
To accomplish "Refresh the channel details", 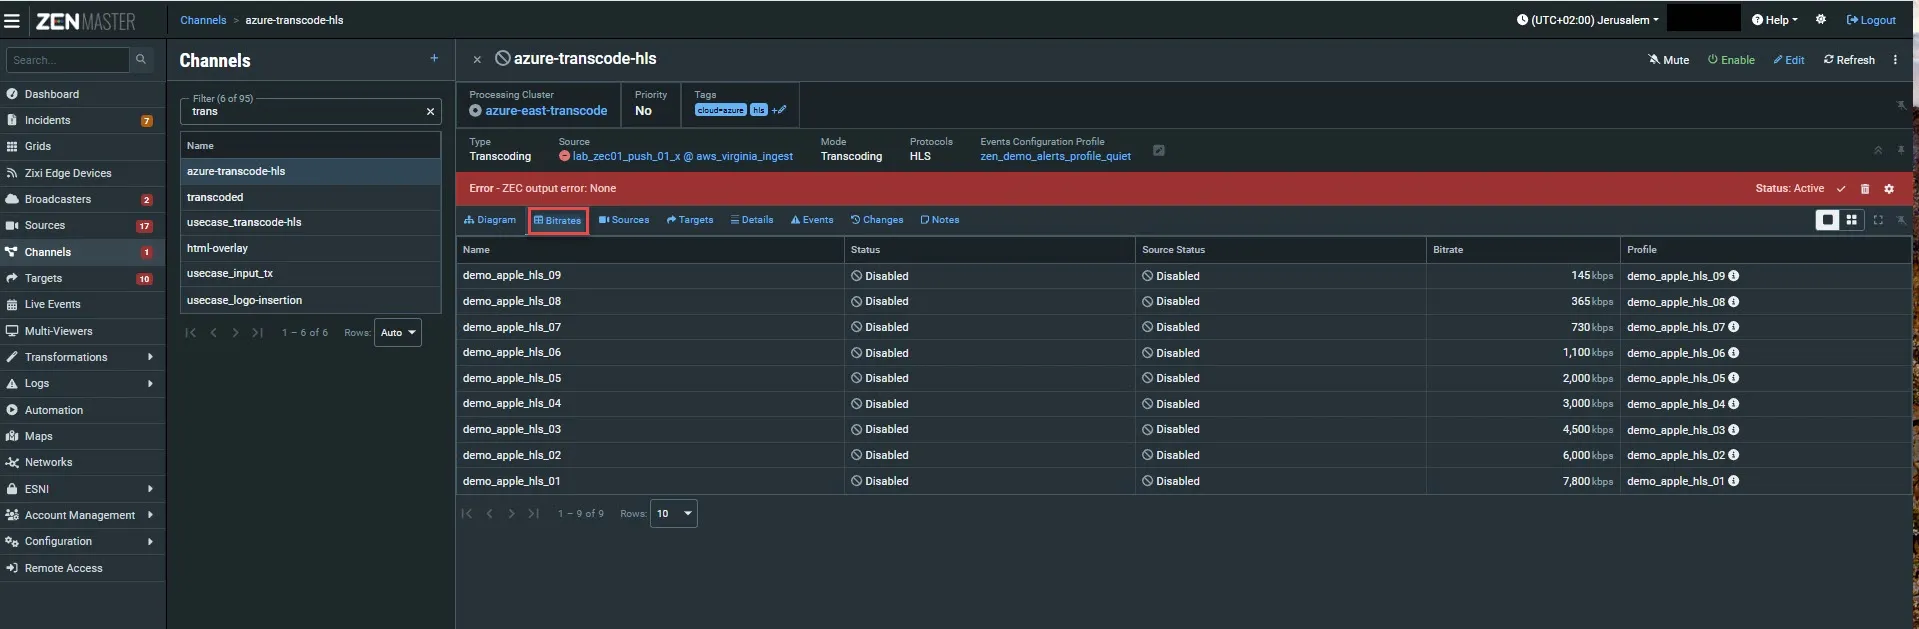I will coord(1849,60).
